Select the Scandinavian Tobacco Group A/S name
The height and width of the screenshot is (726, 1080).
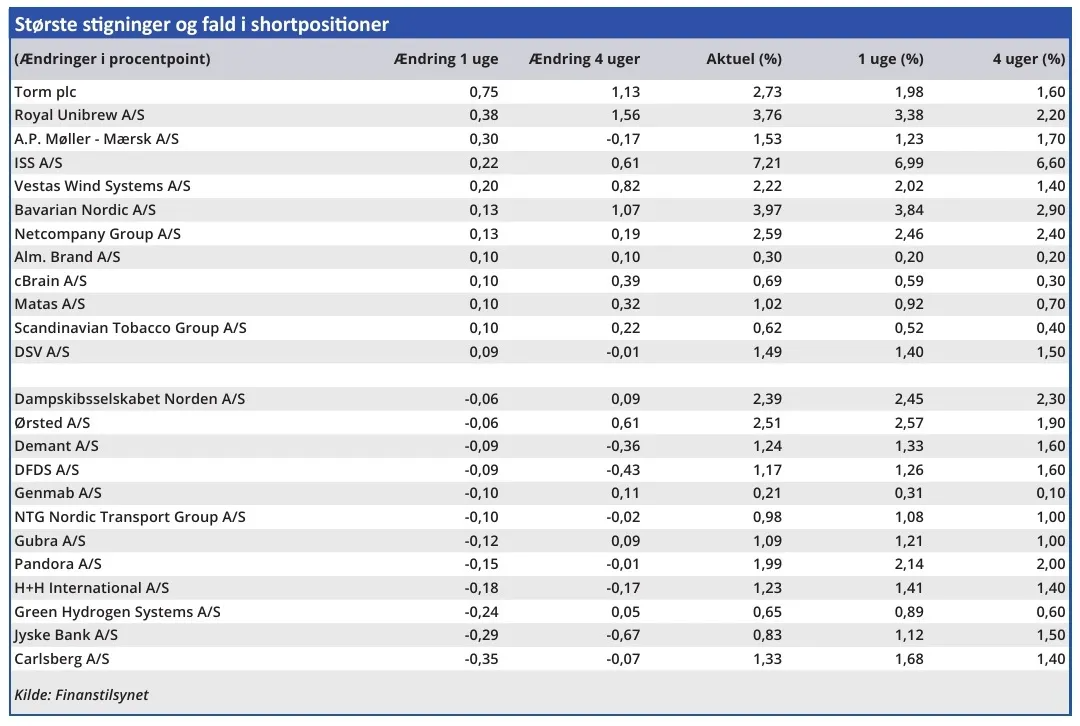(130, 328)
